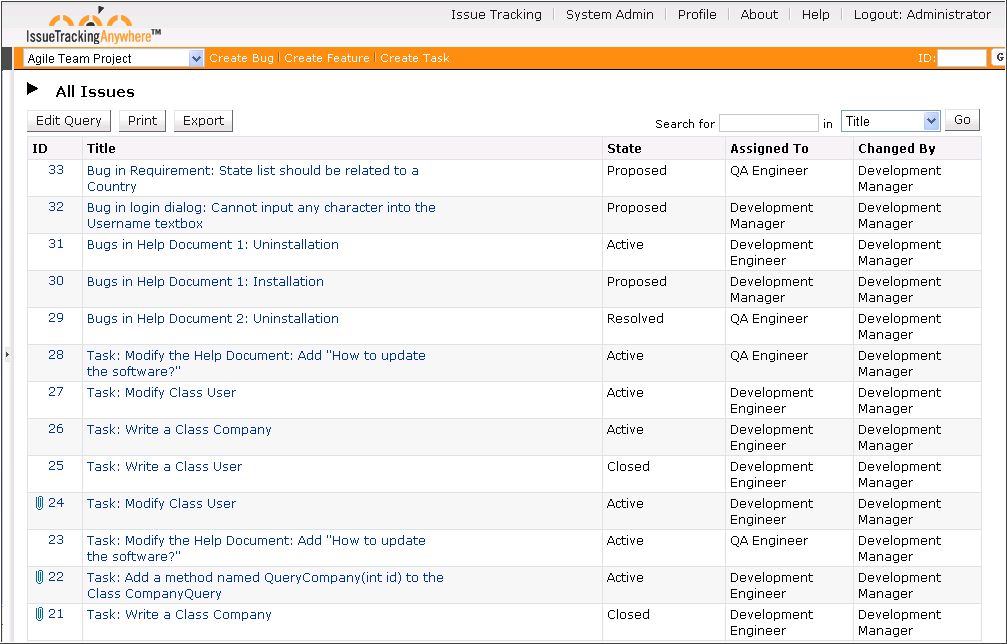The height and width of the screenshot is (644, 1007).
Task: Click the Go button beside search
Action: 962,120
